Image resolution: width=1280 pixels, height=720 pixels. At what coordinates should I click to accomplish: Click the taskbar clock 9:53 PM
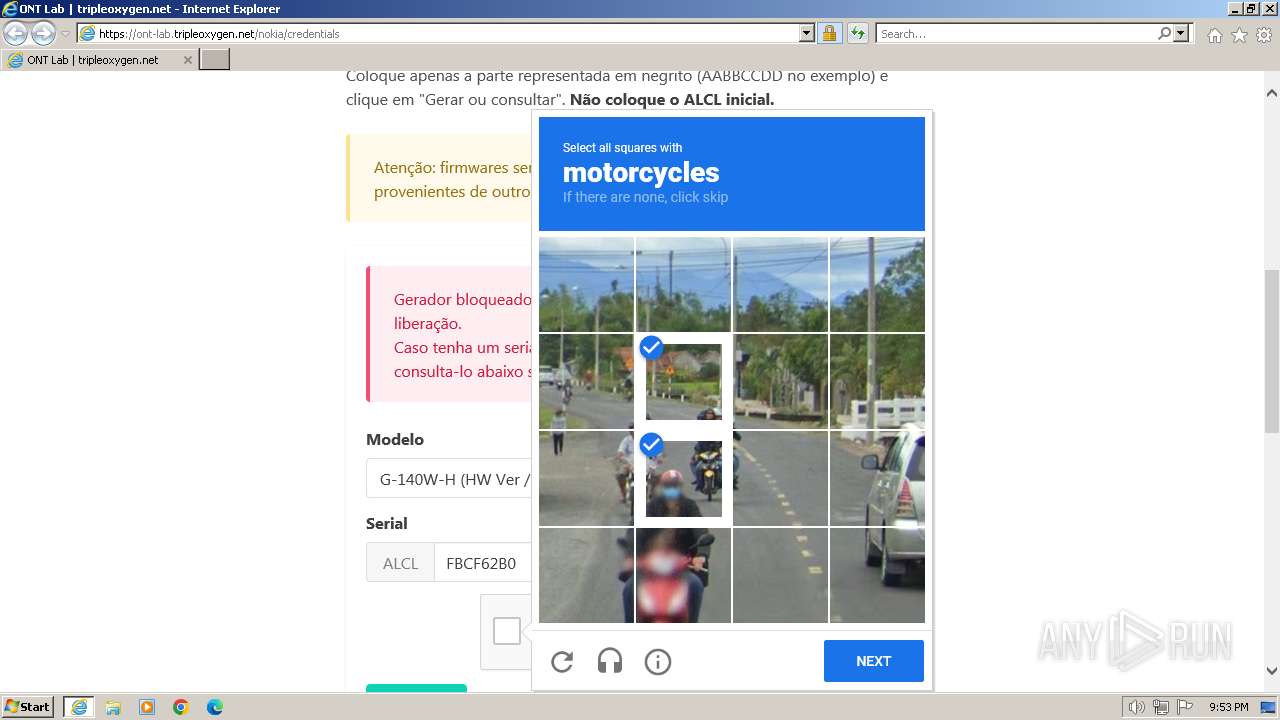point(1228,707)
